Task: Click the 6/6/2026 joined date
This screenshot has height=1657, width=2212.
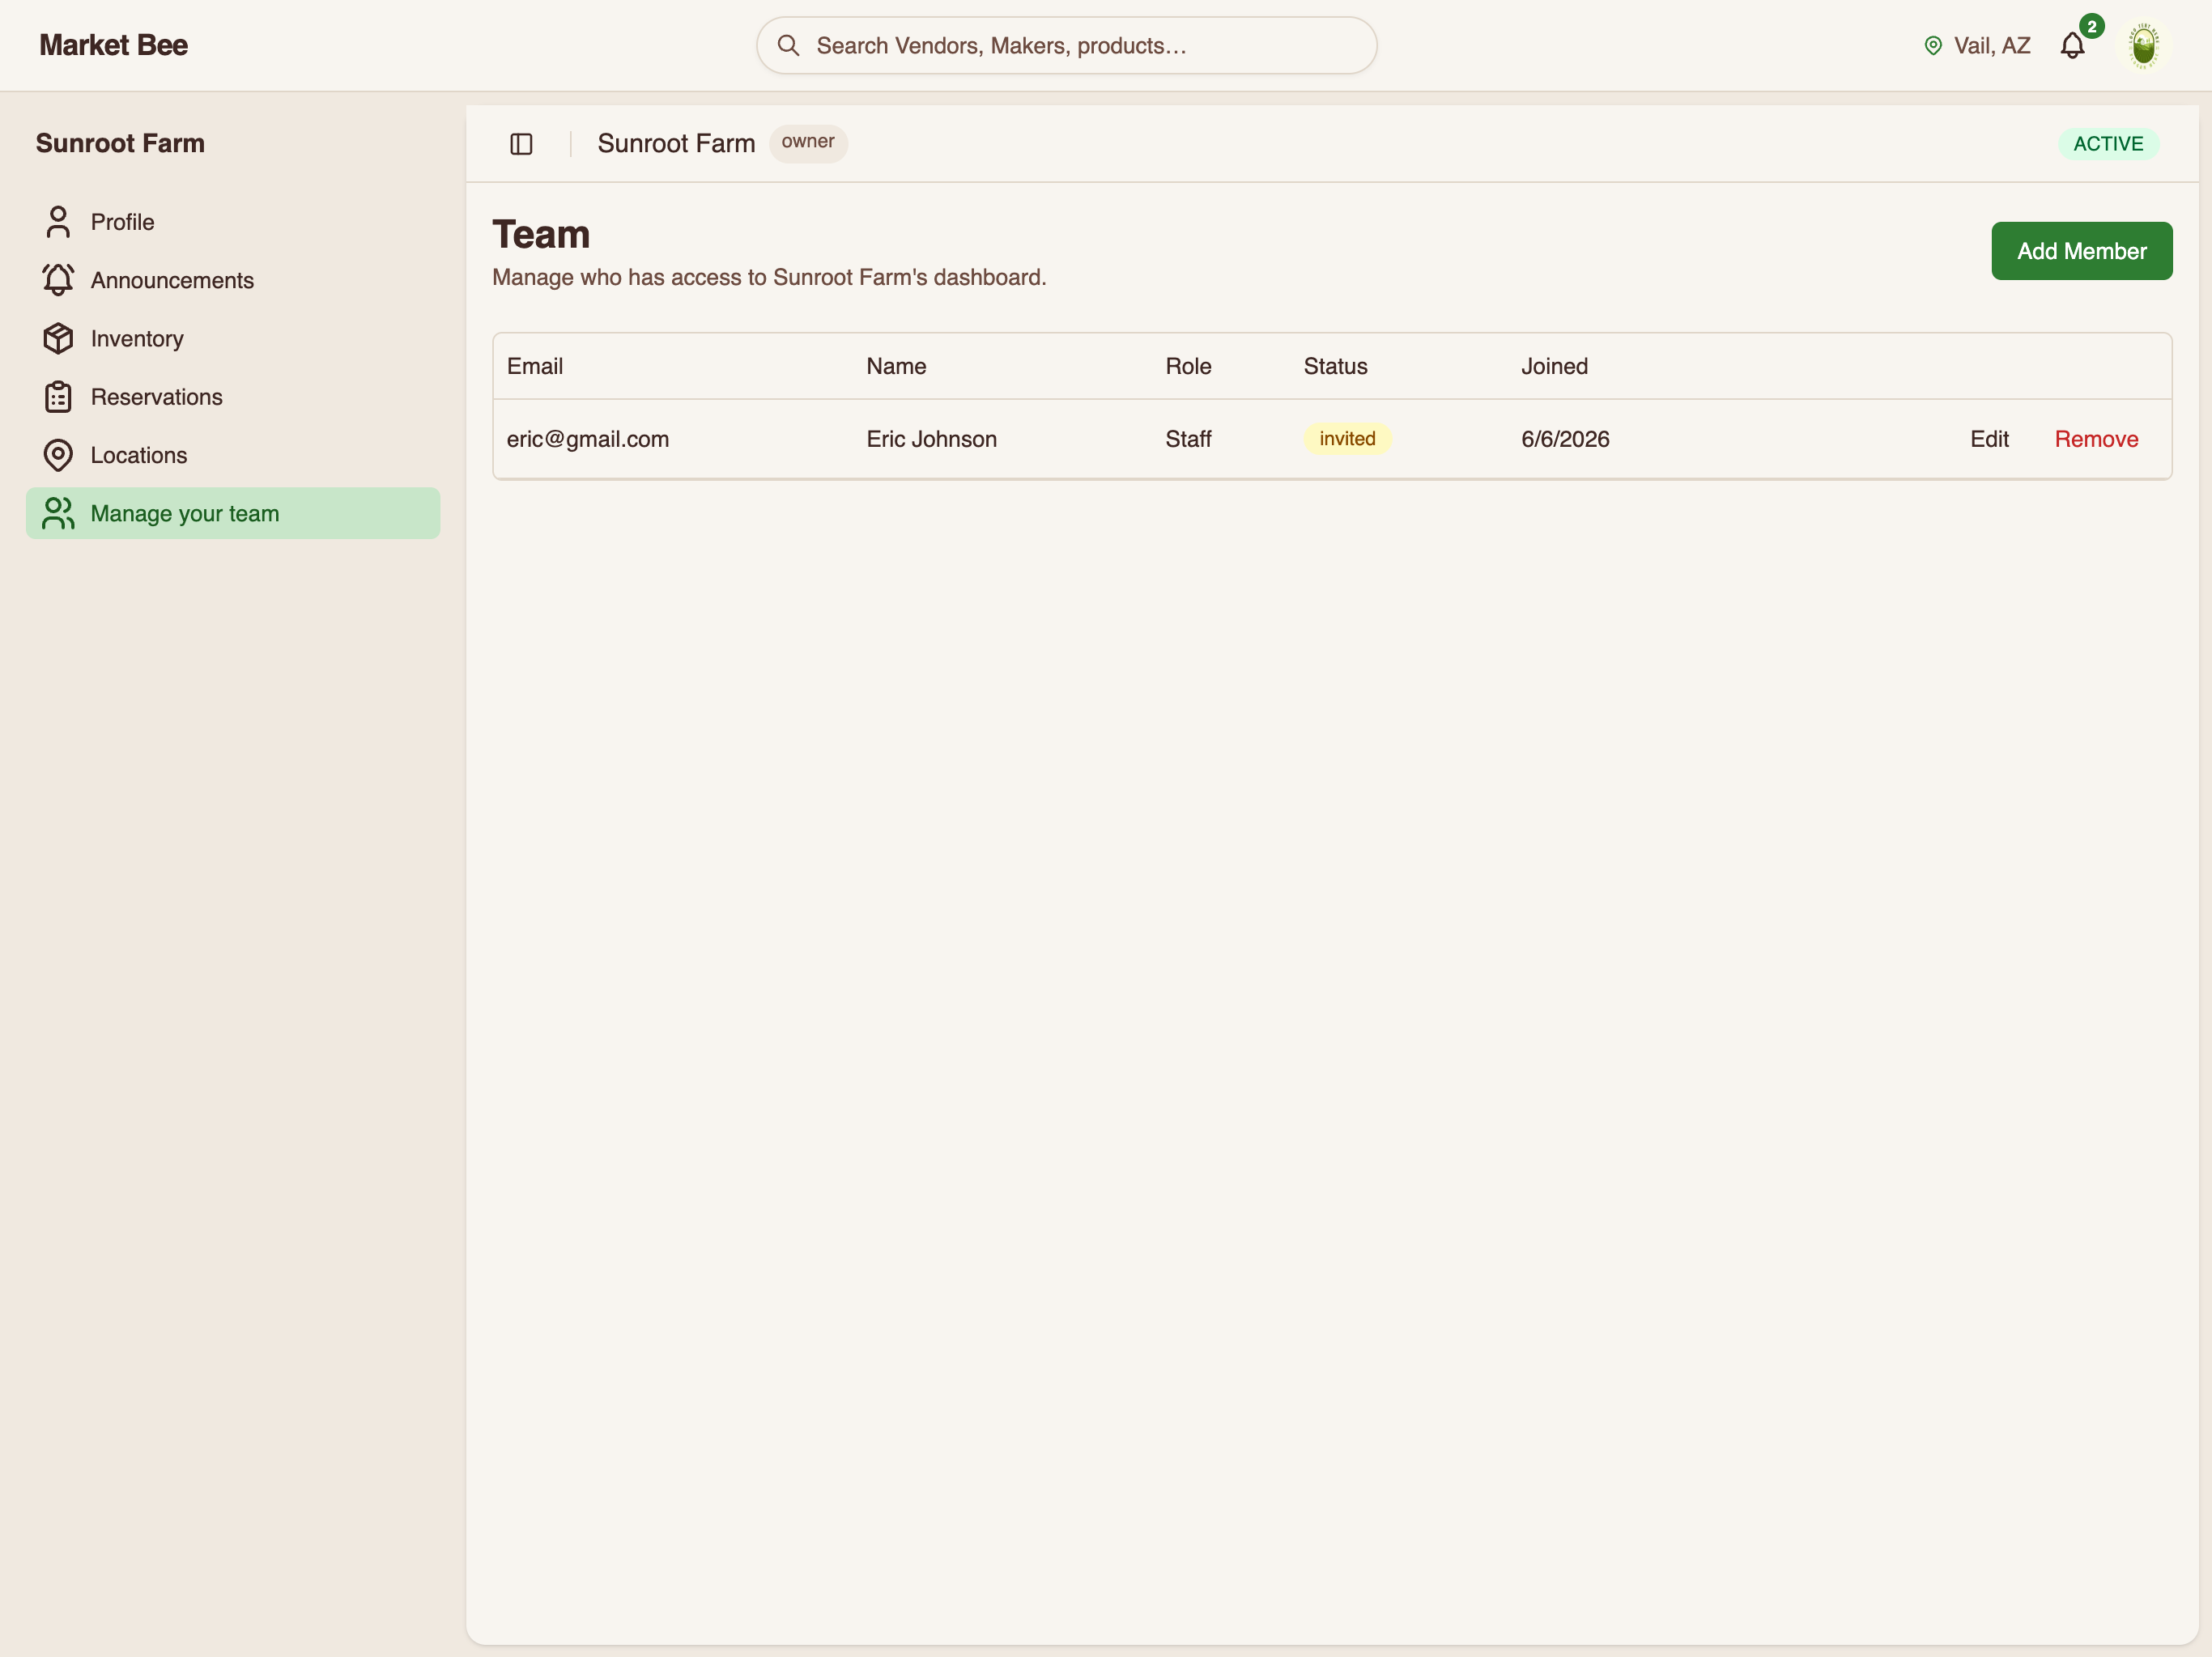Action: pos(1565,439)
